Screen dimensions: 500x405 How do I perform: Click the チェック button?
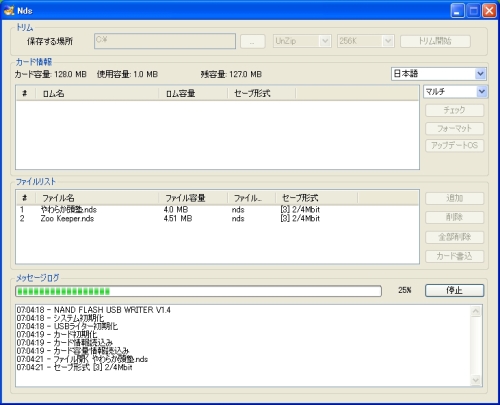click(454, 110)
